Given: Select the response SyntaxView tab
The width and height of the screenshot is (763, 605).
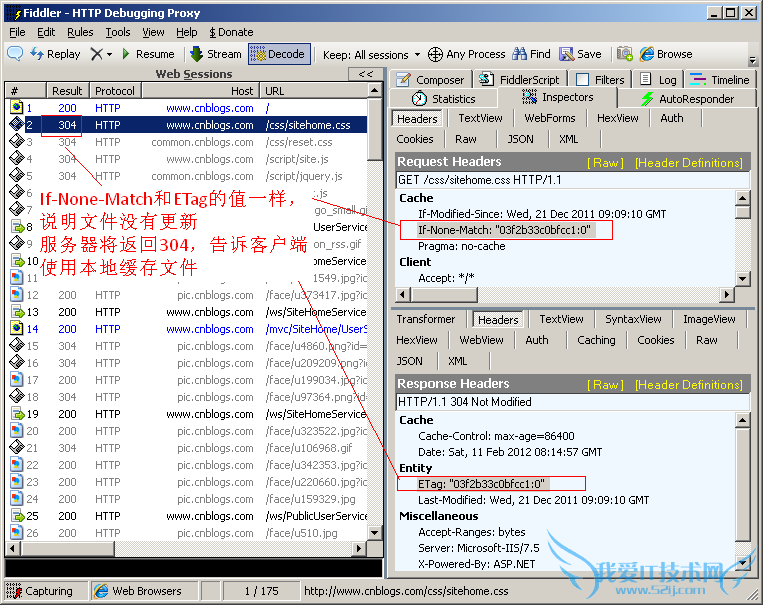Looking at the screenshot, I should (x=633, y=319).
